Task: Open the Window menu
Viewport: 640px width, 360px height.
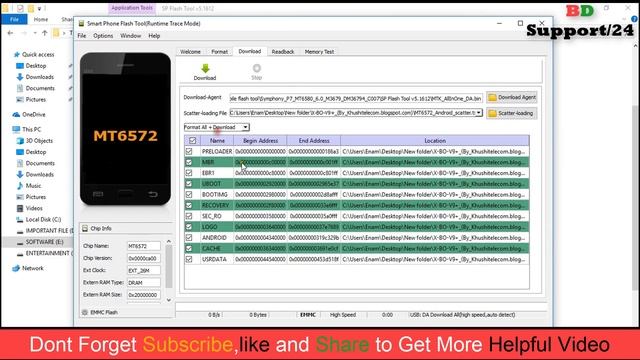Action: click(x=131, y=36)
